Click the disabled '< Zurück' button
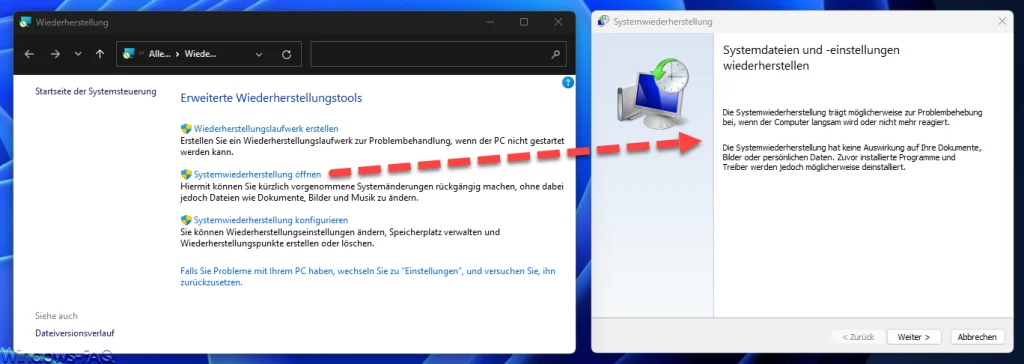Screen dimensions: 1024x364 coord(858,337)
